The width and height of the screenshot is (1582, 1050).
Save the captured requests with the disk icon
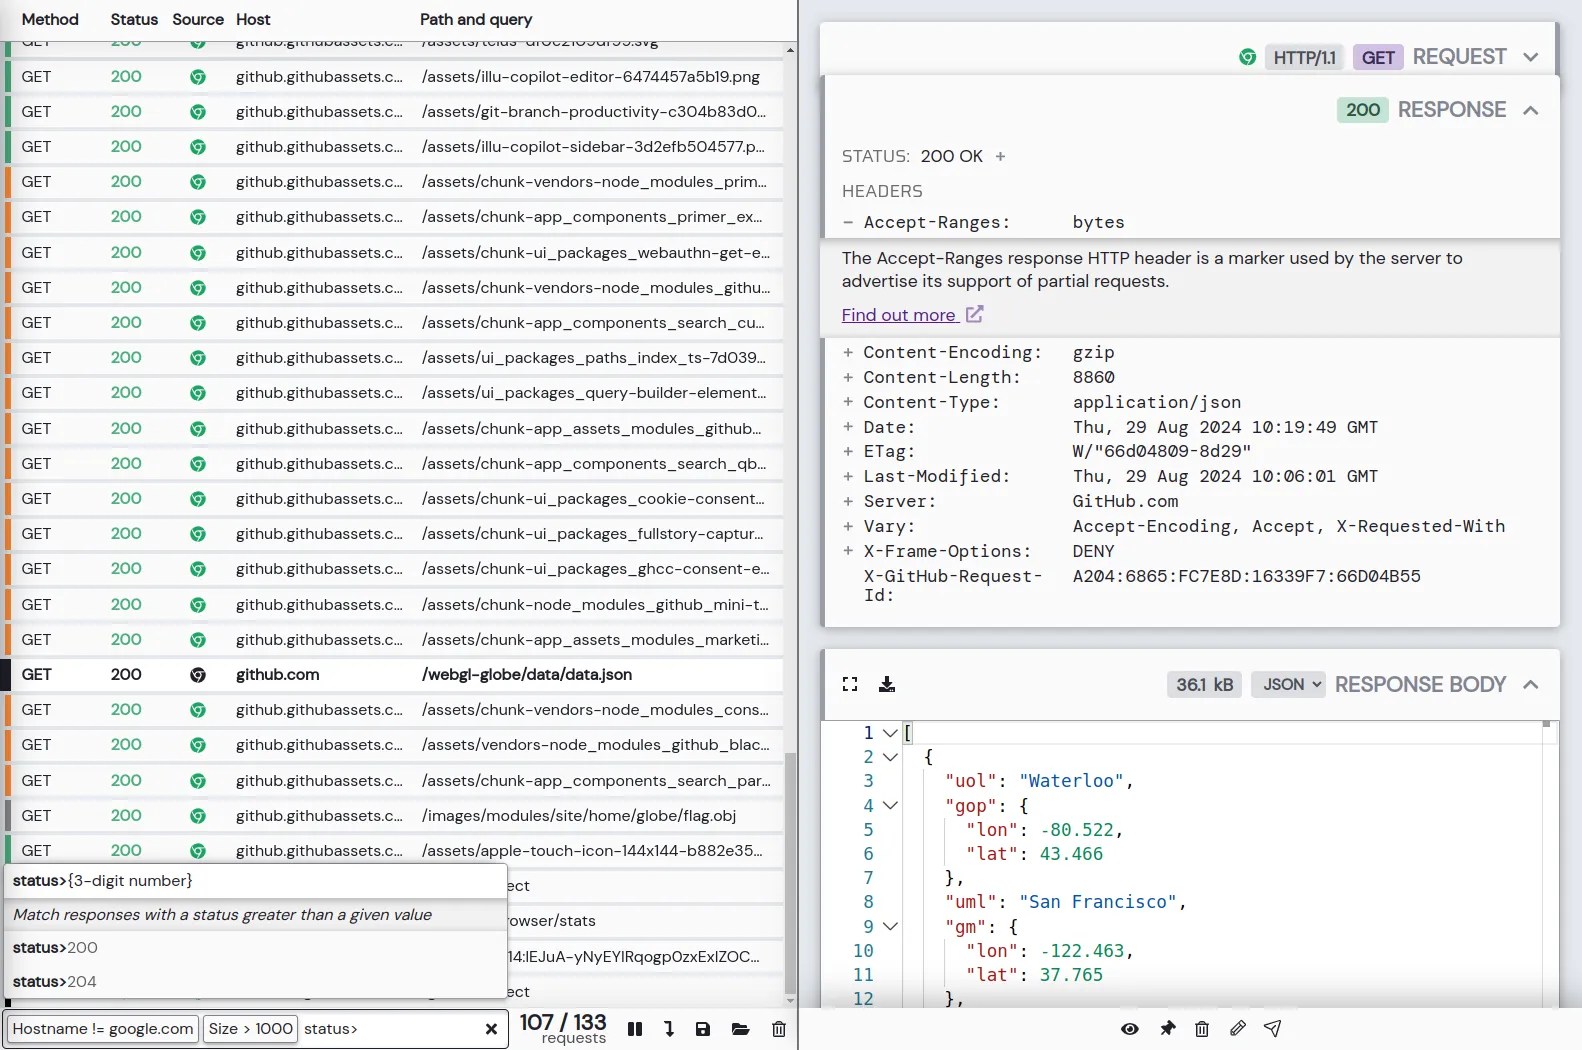pos(703,1029)
